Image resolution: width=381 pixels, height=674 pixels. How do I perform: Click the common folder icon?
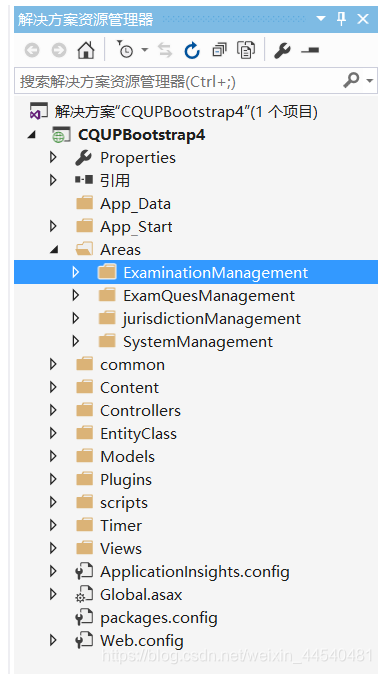(84, 364)
